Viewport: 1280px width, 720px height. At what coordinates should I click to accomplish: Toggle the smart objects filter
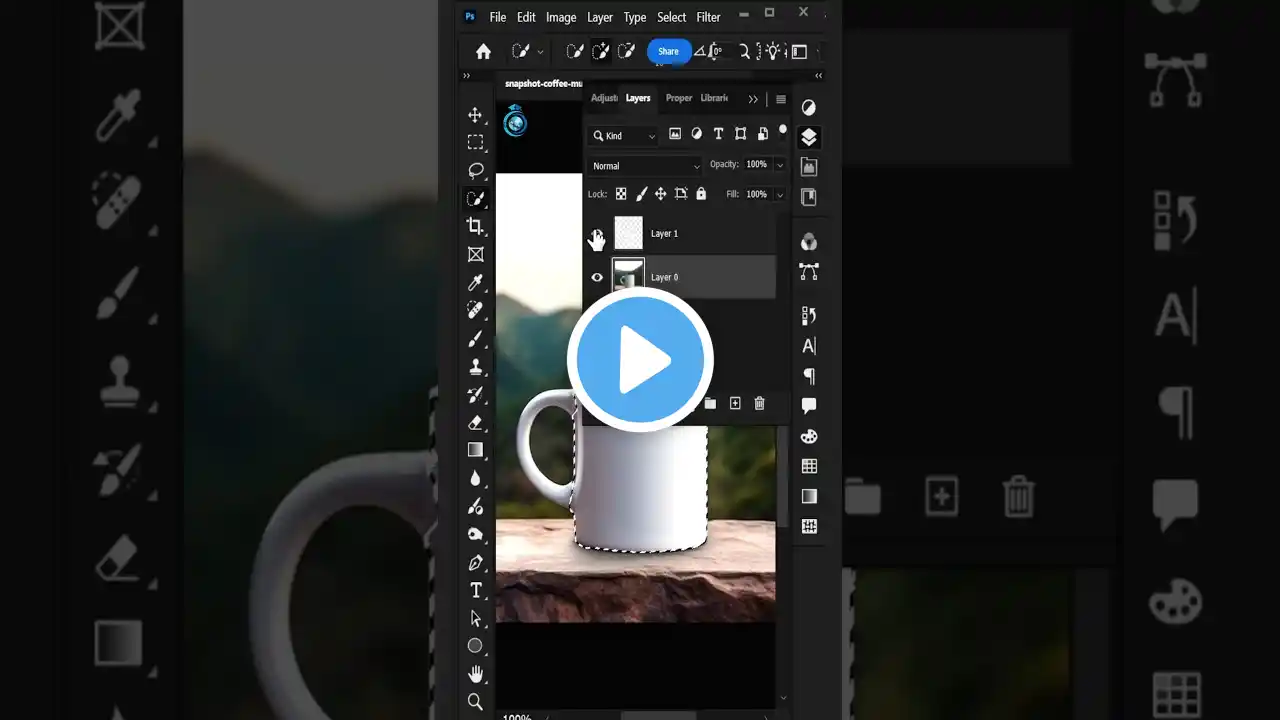pyautogui.click(x=762, y=134)
